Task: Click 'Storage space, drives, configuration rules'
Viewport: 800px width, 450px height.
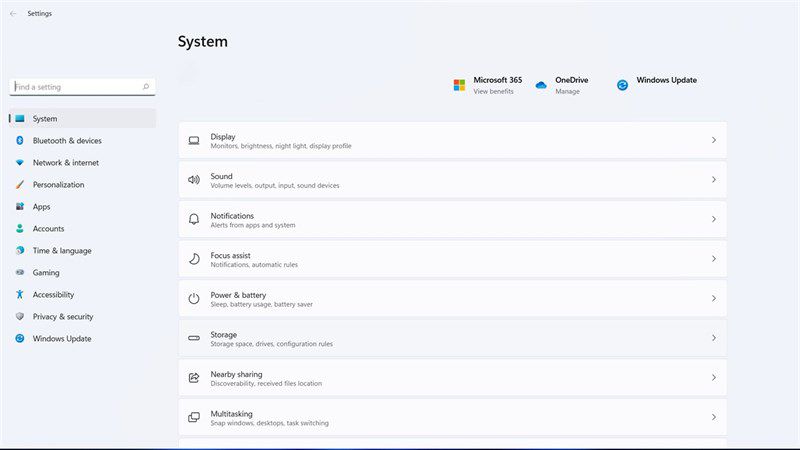Action: tap(271, 344)
